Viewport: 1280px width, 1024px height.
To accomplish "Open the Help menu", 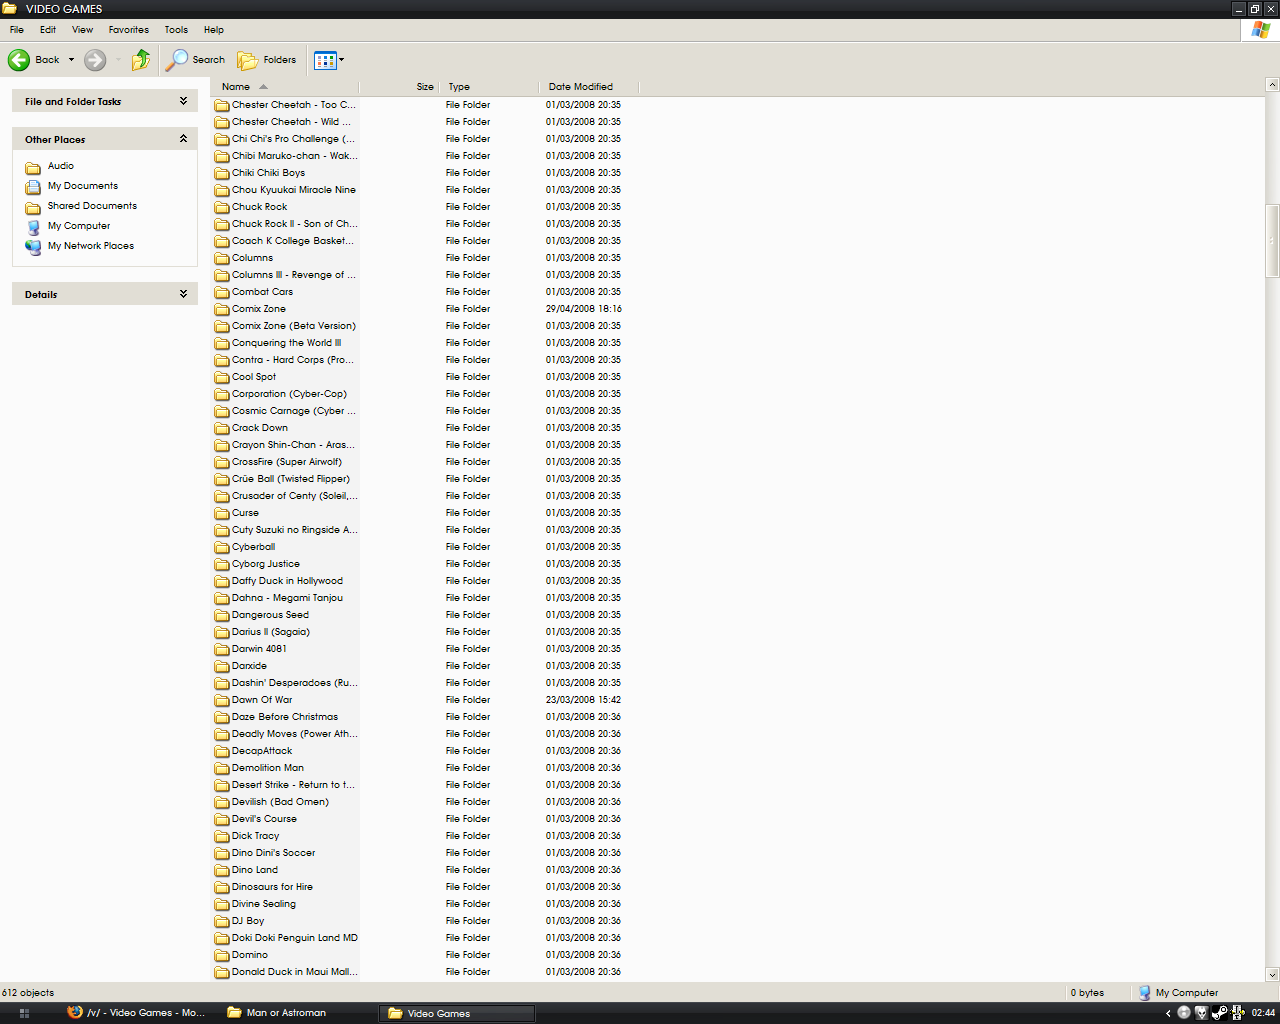I will coord(214,30).
